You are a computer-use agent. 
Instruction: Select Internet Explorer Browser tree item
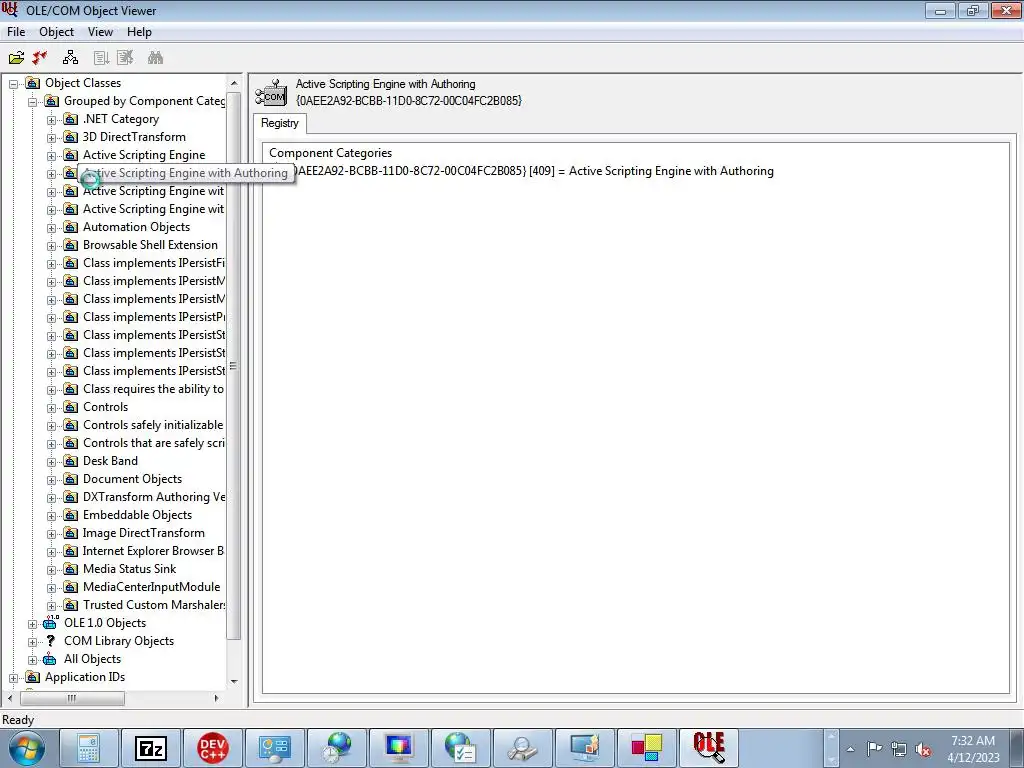pos(153,551)
